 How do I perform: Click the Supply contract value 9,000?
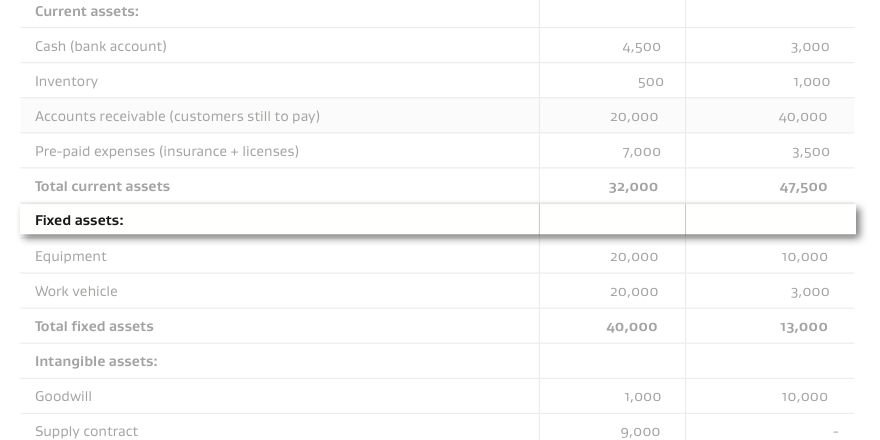click(x=640, y=432)
